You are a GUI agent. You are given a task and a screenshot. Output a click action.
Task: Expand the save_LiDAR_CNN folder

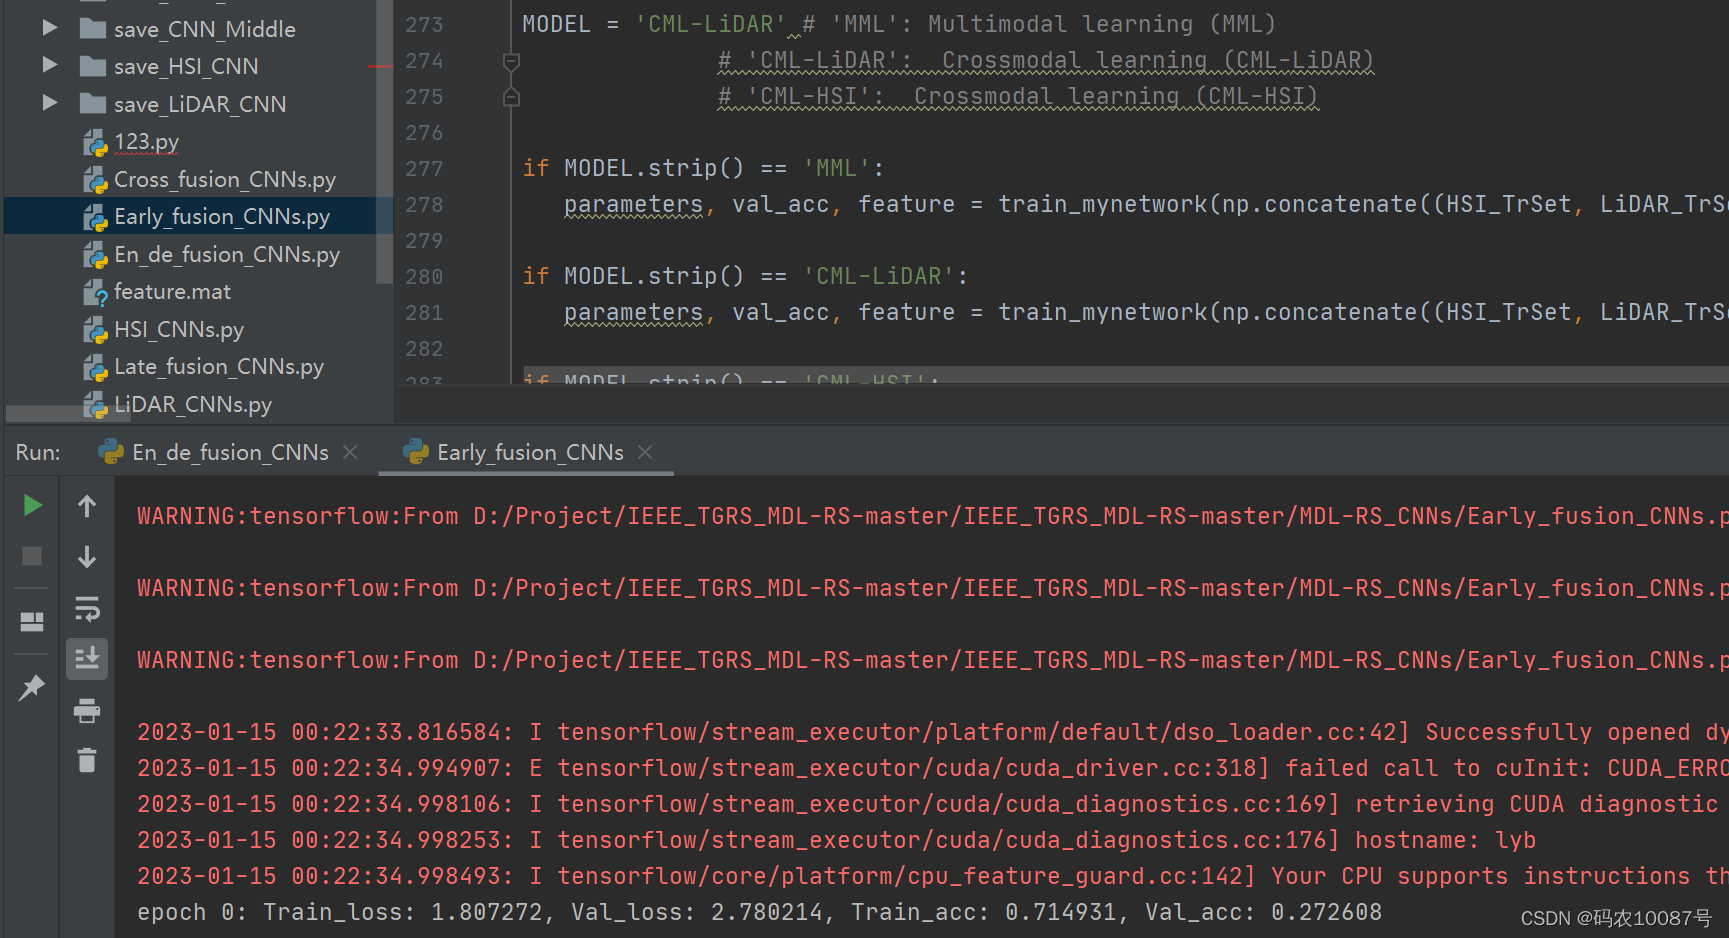click(x=49, y=103)
